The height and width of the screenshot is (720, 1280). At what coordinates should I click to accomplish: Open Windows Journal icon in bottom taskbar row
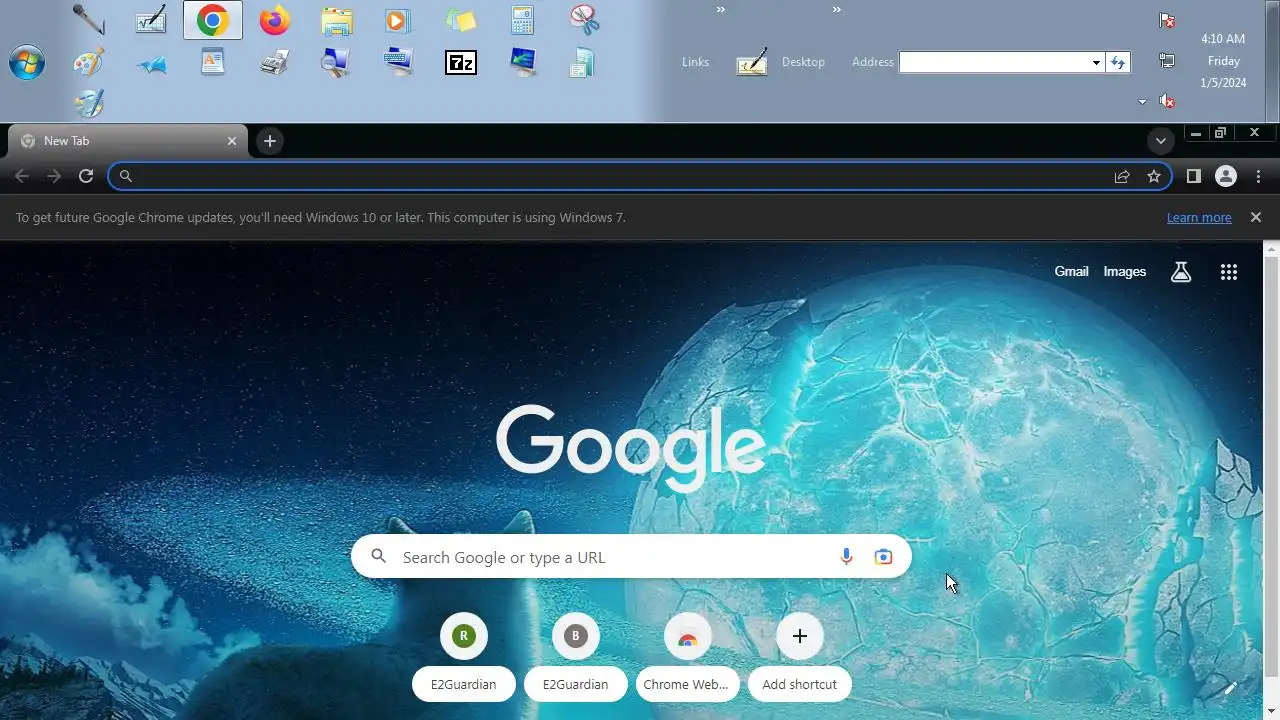tap(88, 103)
